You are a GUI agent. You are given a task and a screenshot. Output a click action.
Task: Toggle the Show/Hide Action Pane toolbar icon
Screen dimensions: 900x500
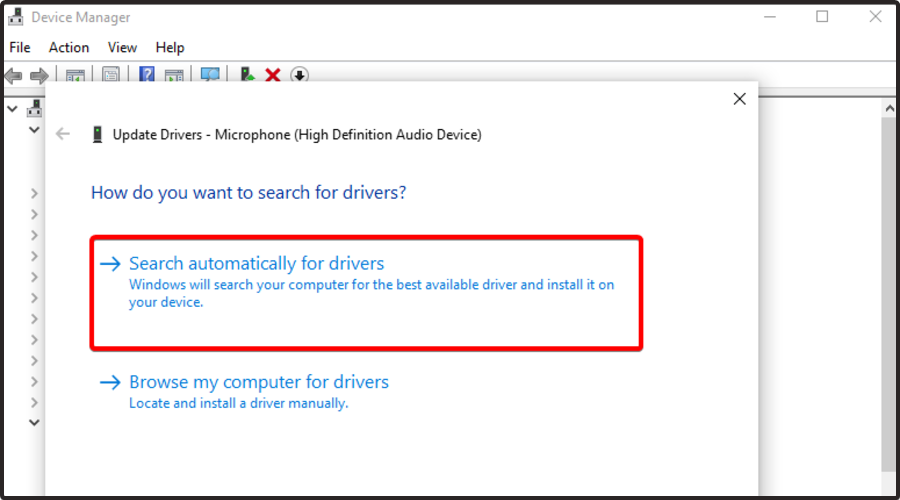click(174, 75)
